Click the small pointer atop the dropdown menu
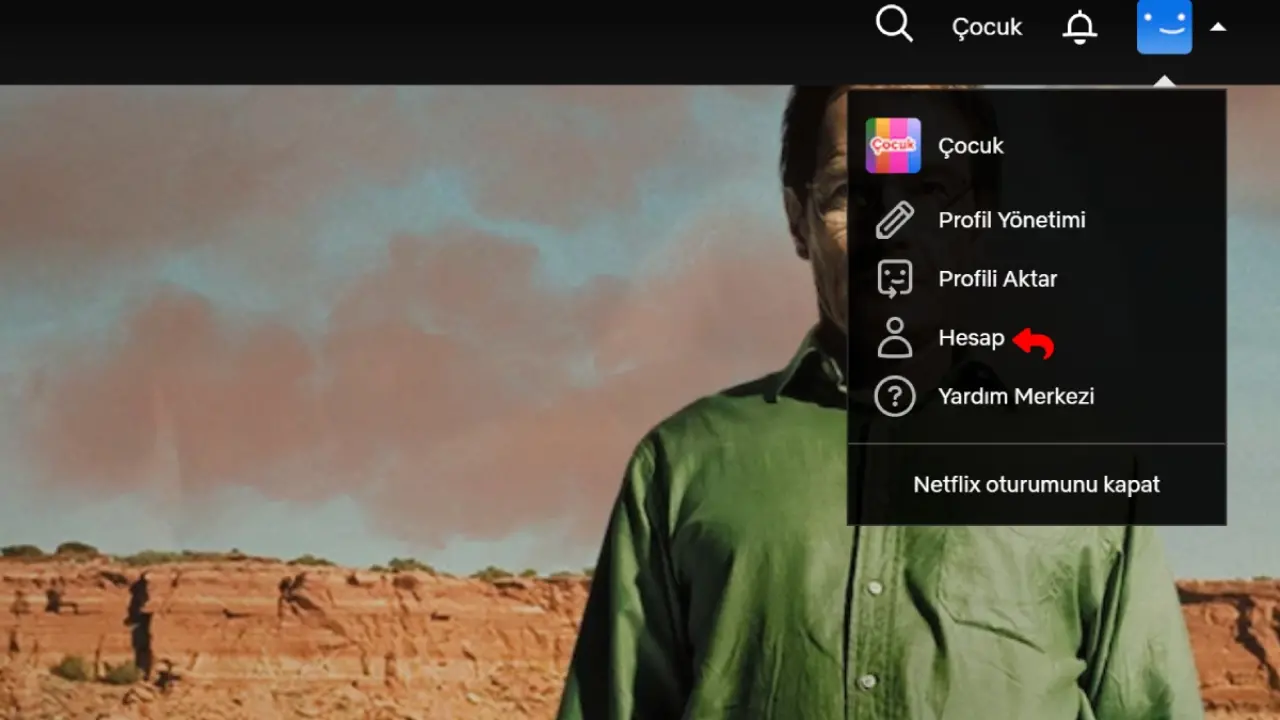The image size is (1280, 720). tap(1164, 82)
